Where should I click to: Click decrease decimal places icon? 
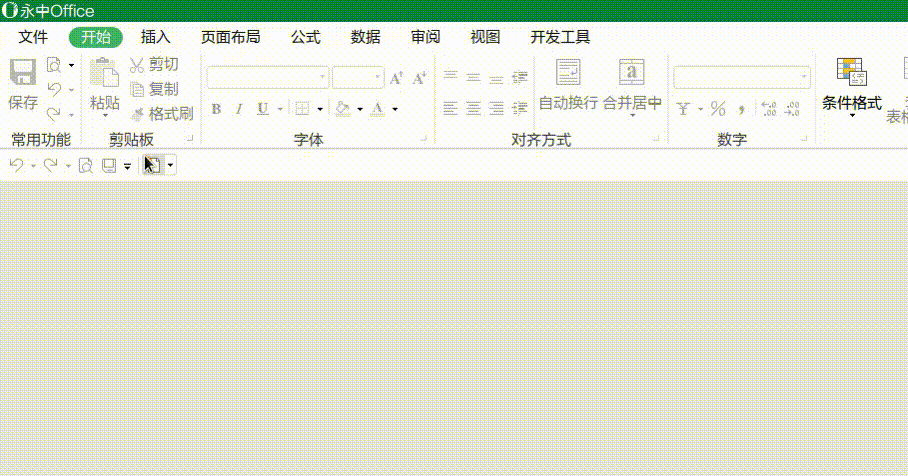click(x=792, y=109)
